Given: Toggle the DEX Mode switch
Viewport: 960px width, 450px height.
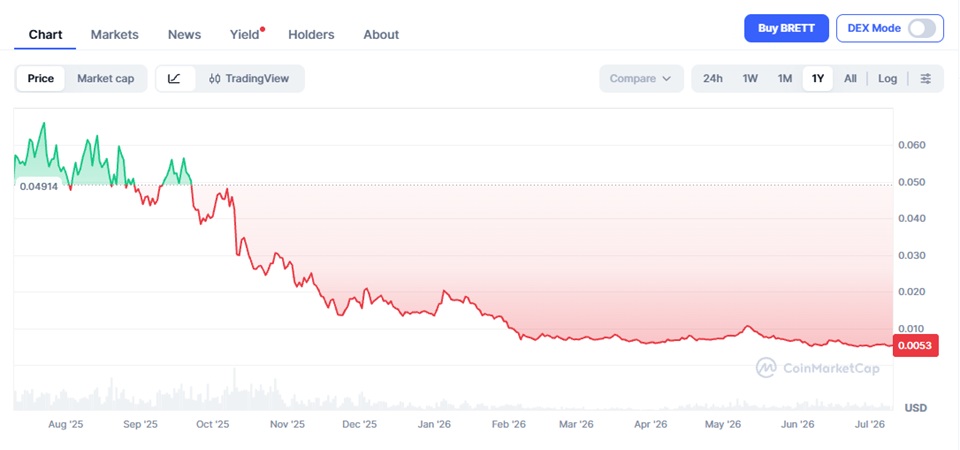Looking at the screenshot, I should [x=922, y=28].
